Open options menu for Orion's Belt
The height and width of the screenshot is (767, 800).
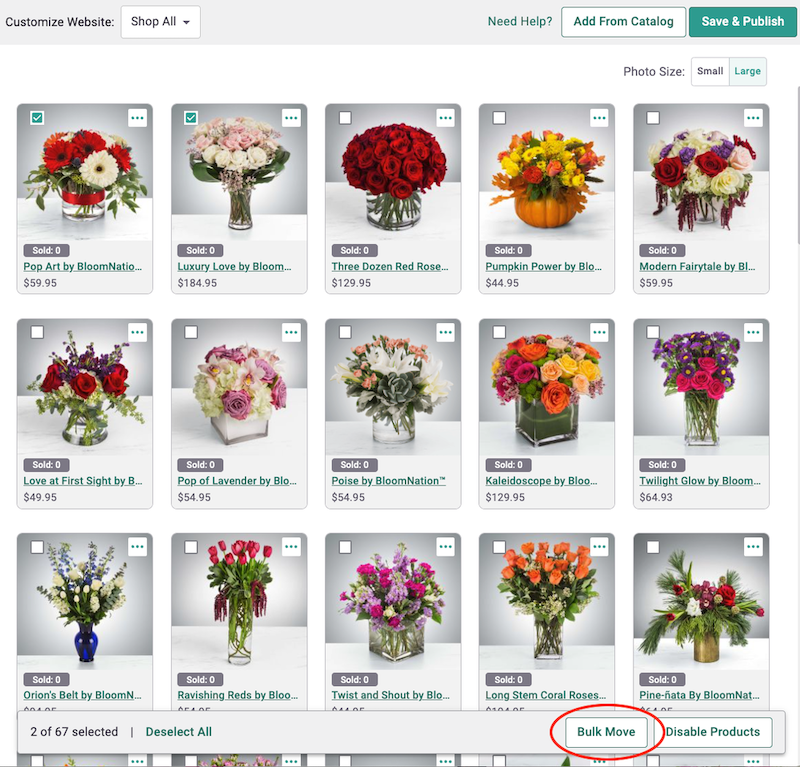click(137, 547)
